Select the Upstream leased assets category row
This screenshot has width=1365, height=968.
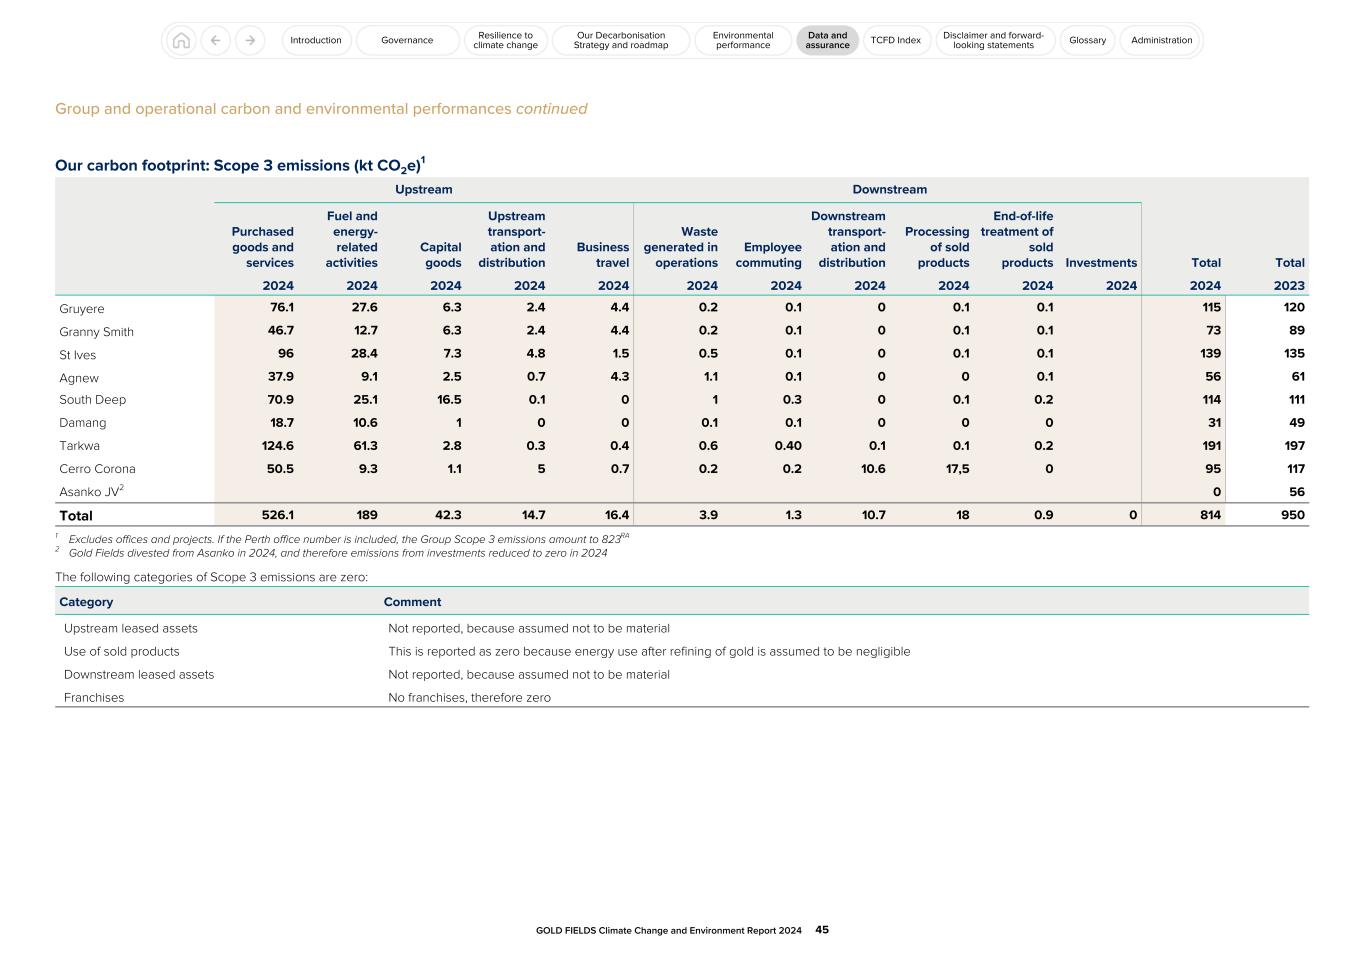131,628
